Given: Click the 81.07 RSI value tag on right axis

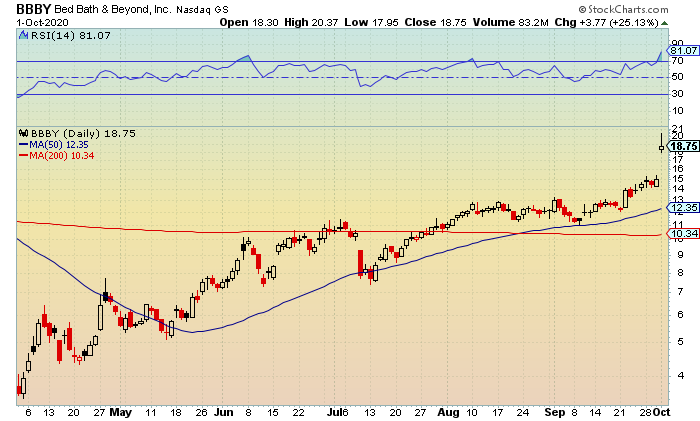Looking at the screenshot, I should click(x=683, y=50).
